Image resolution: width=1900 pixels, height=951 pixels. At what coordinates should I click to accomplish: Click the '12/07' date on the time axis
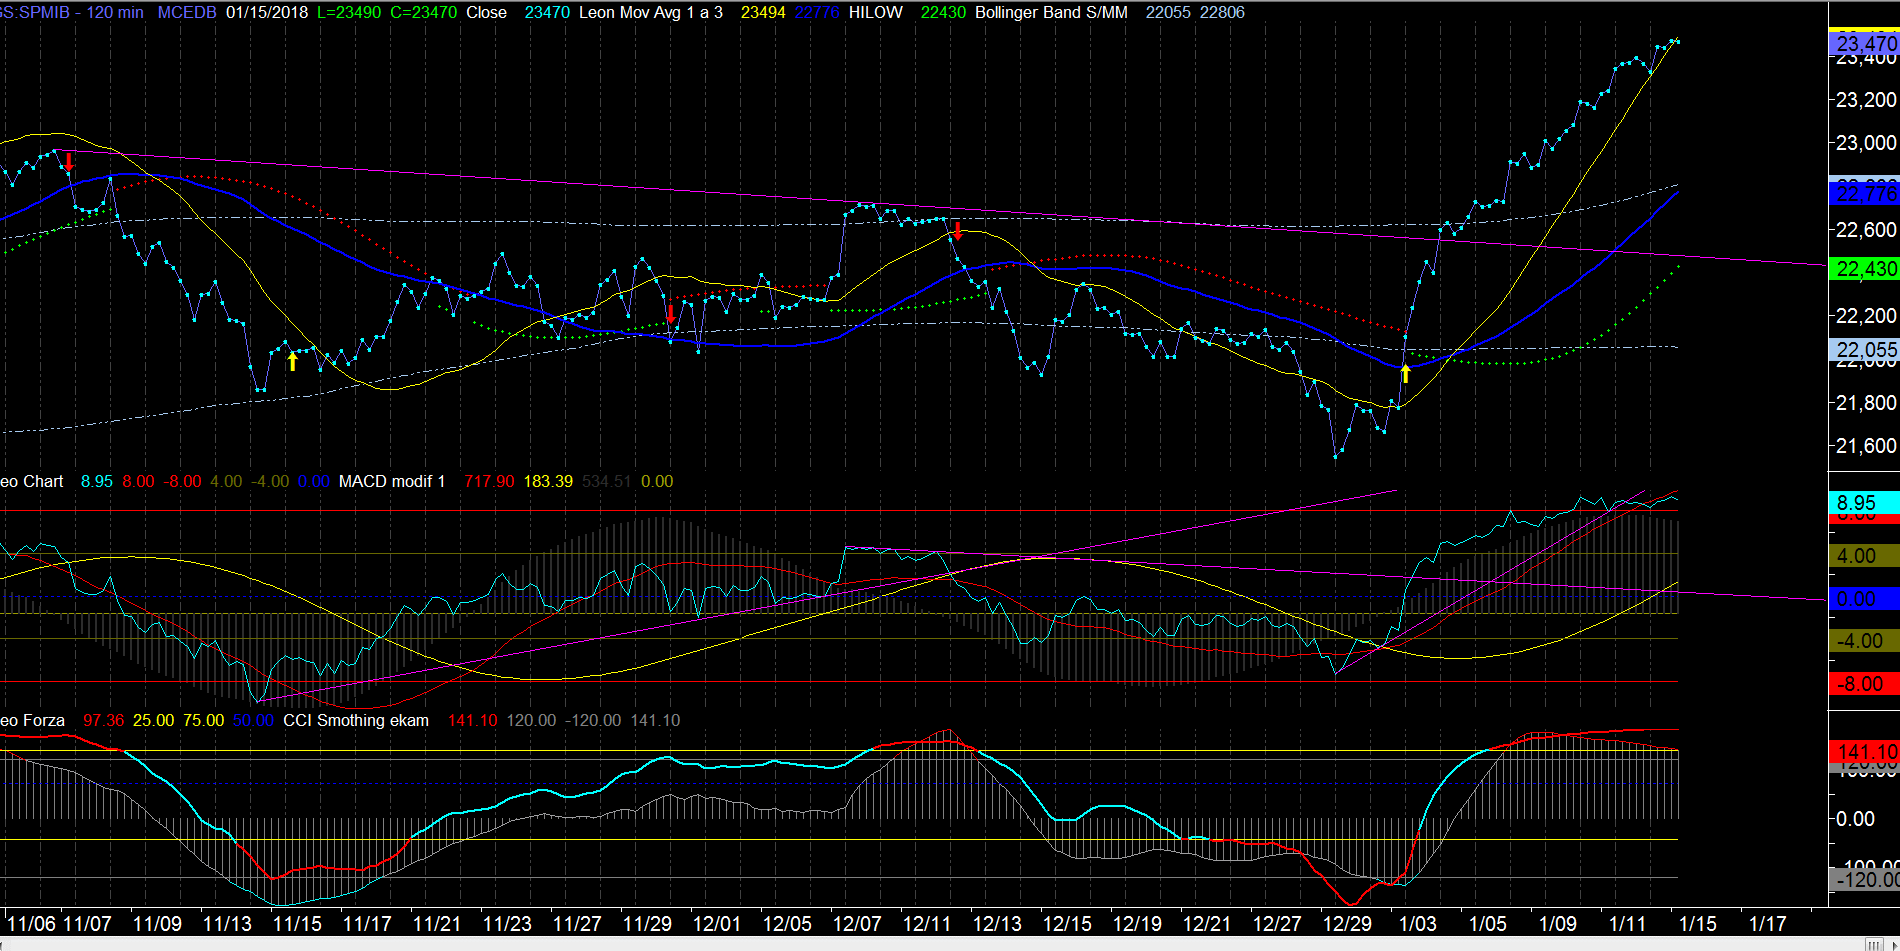[x=857, y=924]
